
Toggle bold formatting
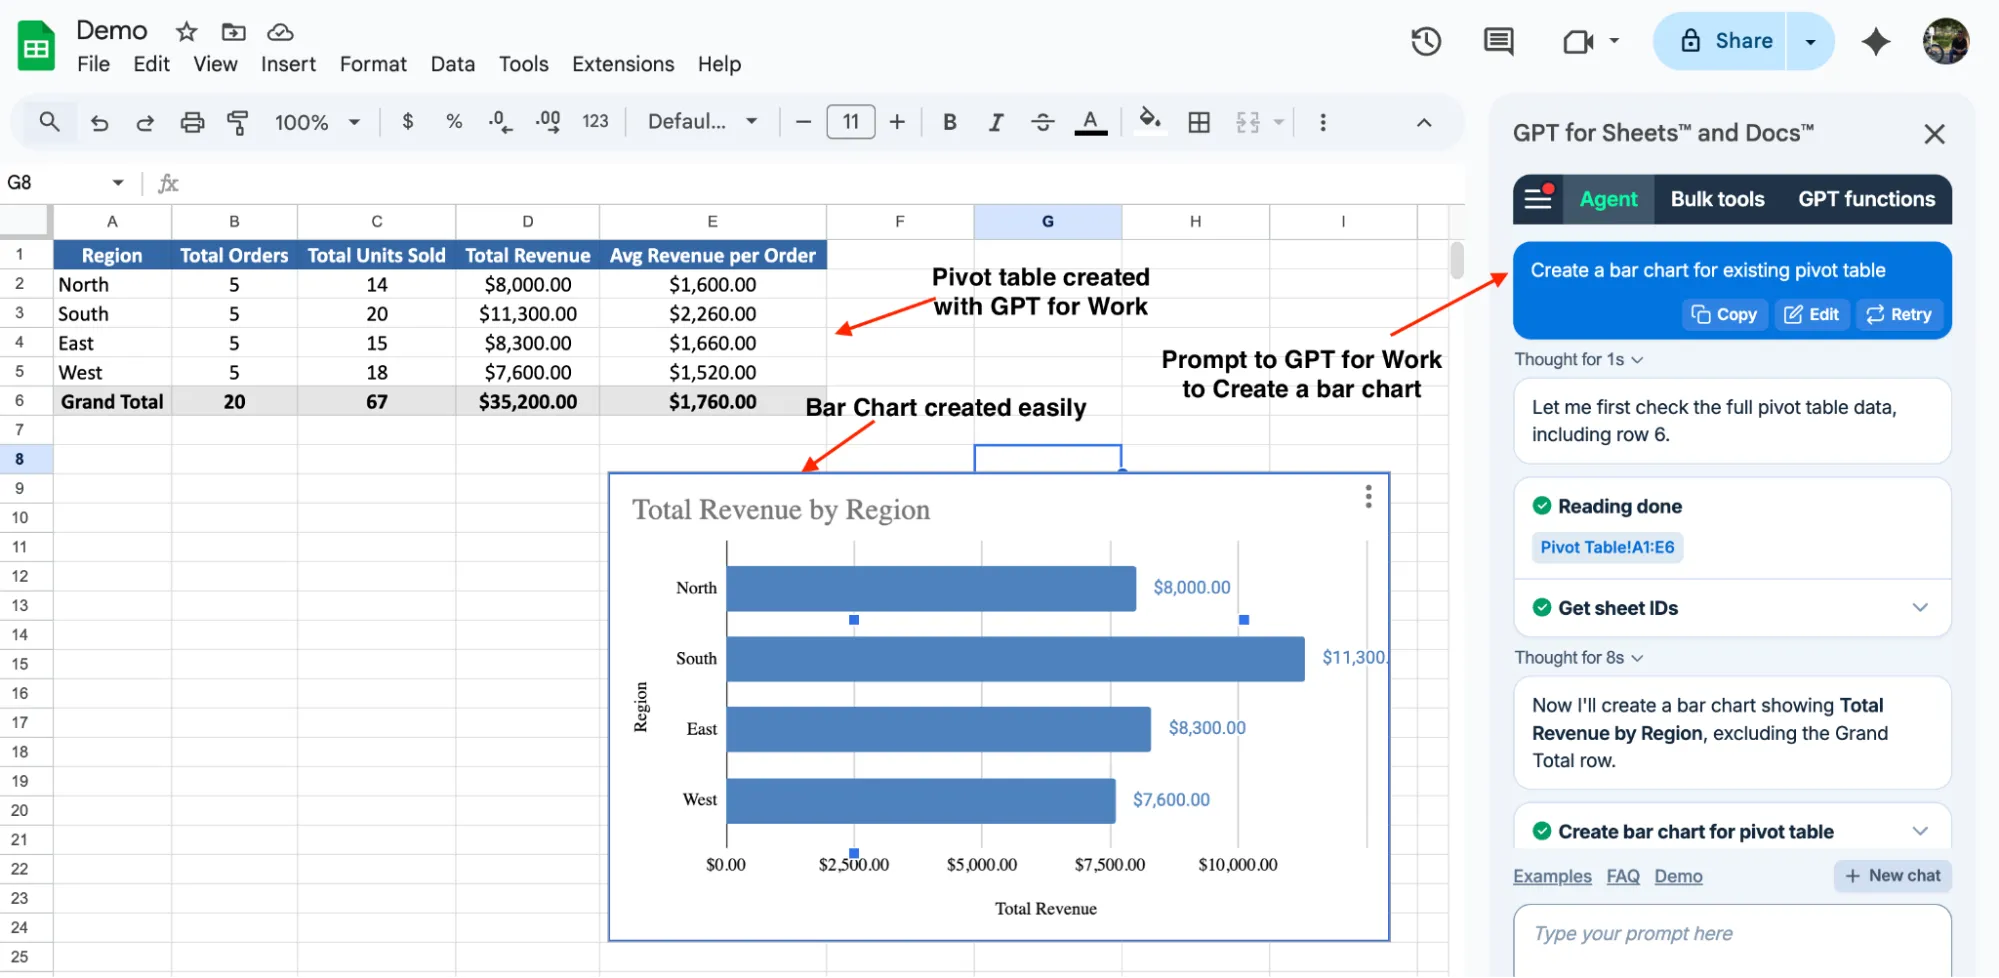(x=949, y=121)
